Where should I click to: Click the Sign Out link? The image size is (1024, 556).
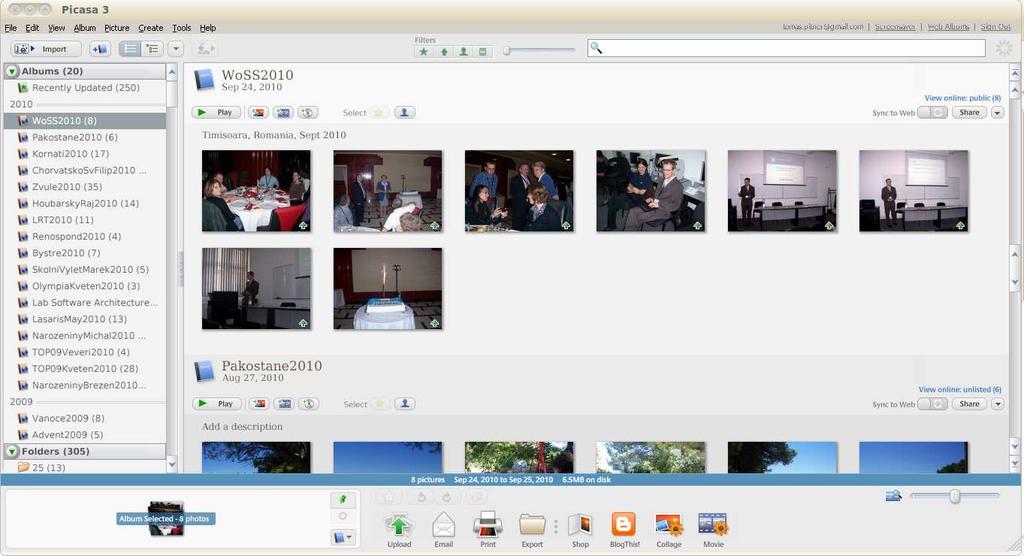tap(995, 27)
